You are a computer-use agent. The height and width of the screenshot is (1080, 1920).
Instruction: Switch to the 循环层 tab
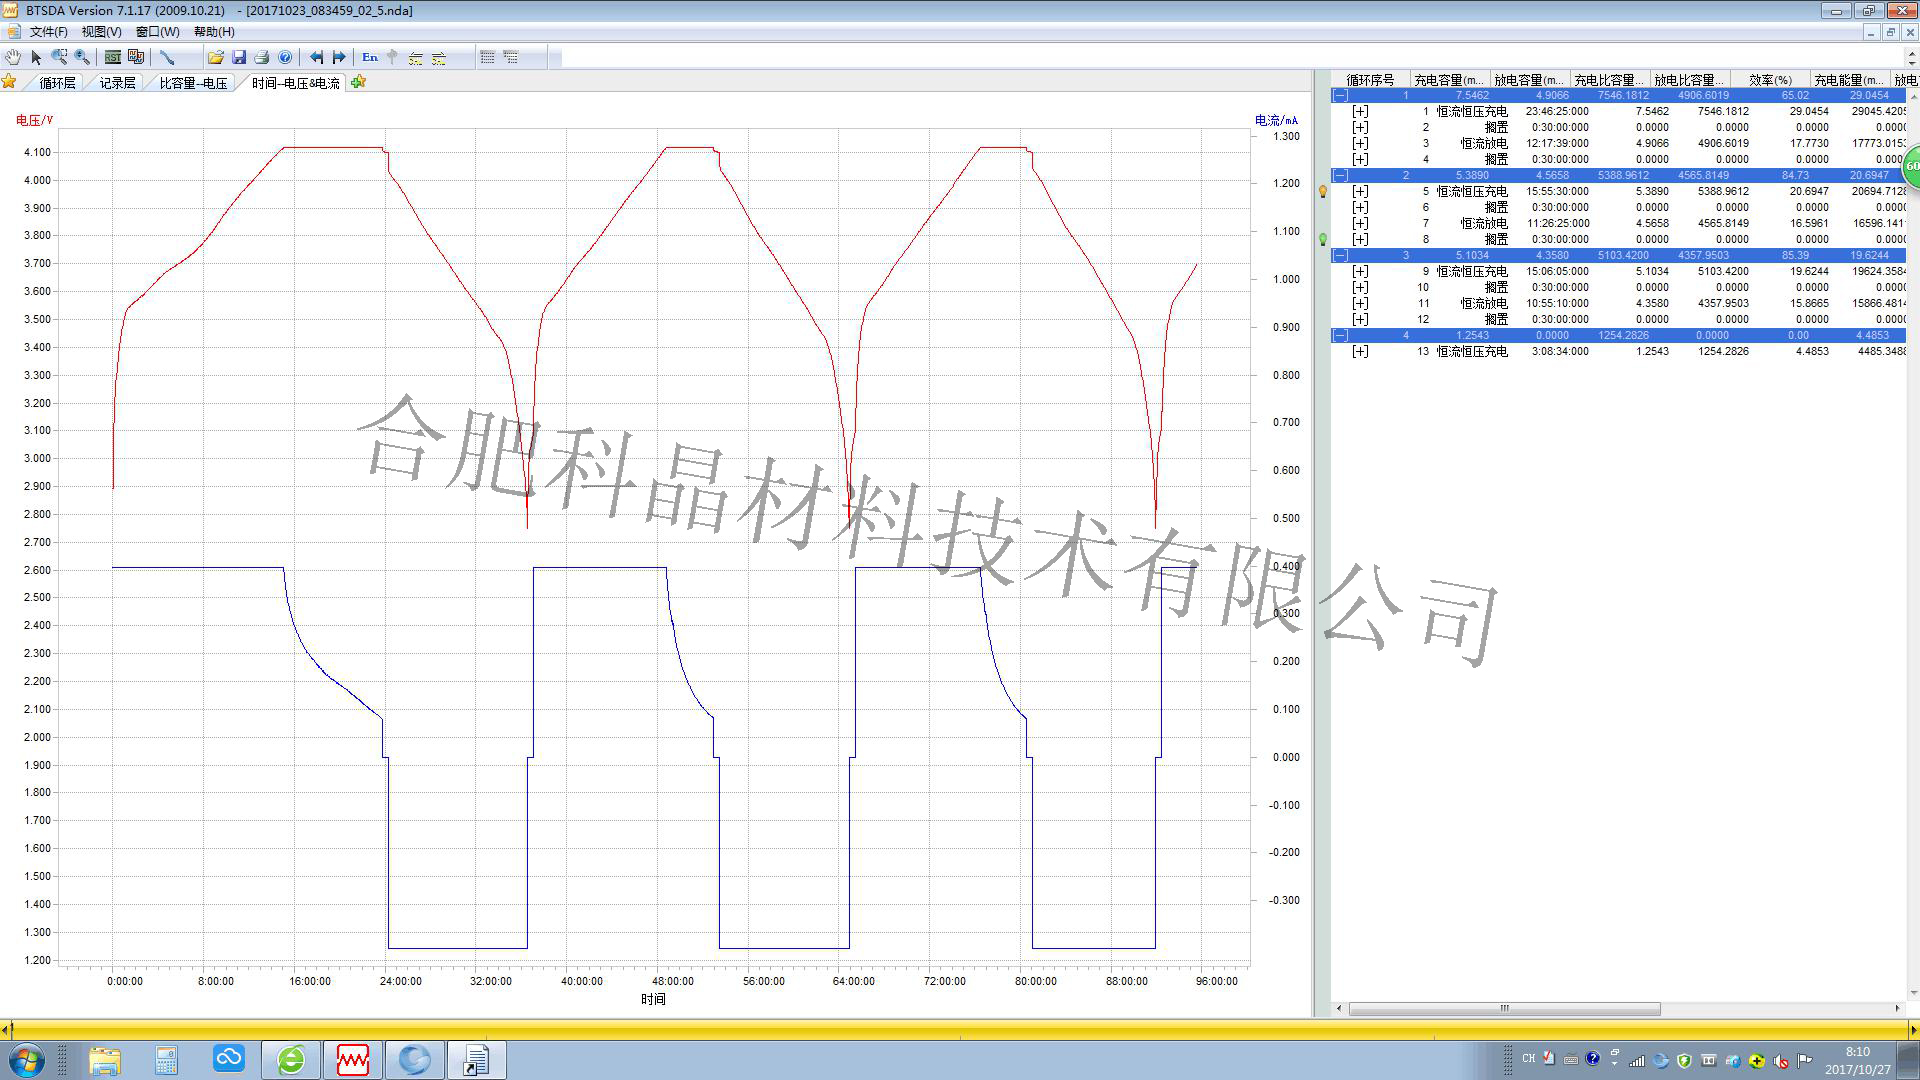point(57,83)
